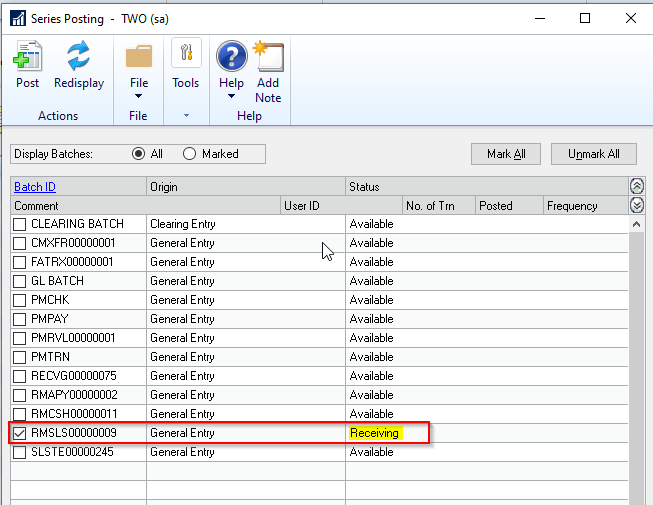Uncheck the RMSLS00000009 batch checkbox
653x505 pixels.
point(19,433)
